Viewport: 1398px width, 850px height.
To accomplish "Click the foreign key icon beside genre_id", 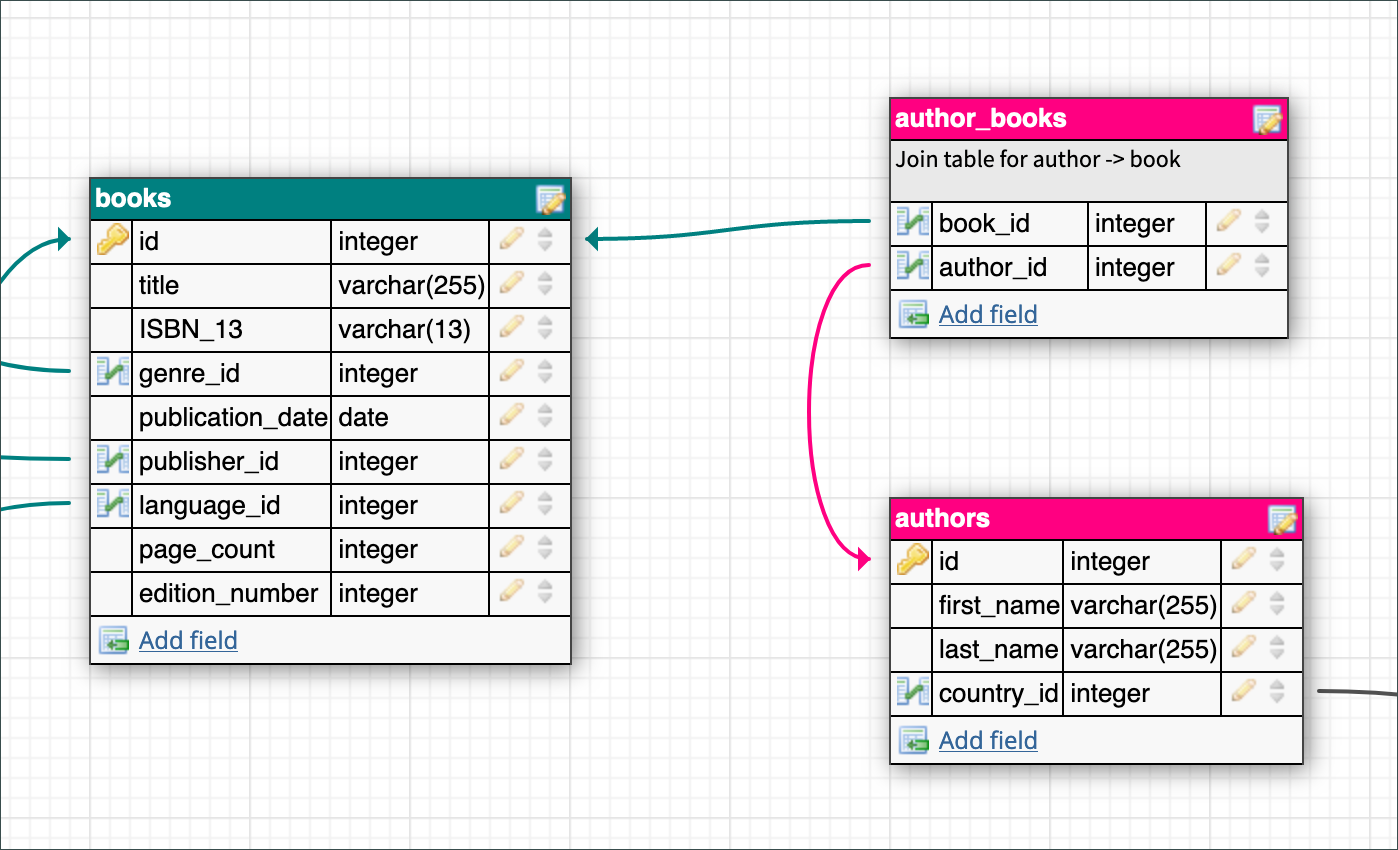I will point(113,373).
